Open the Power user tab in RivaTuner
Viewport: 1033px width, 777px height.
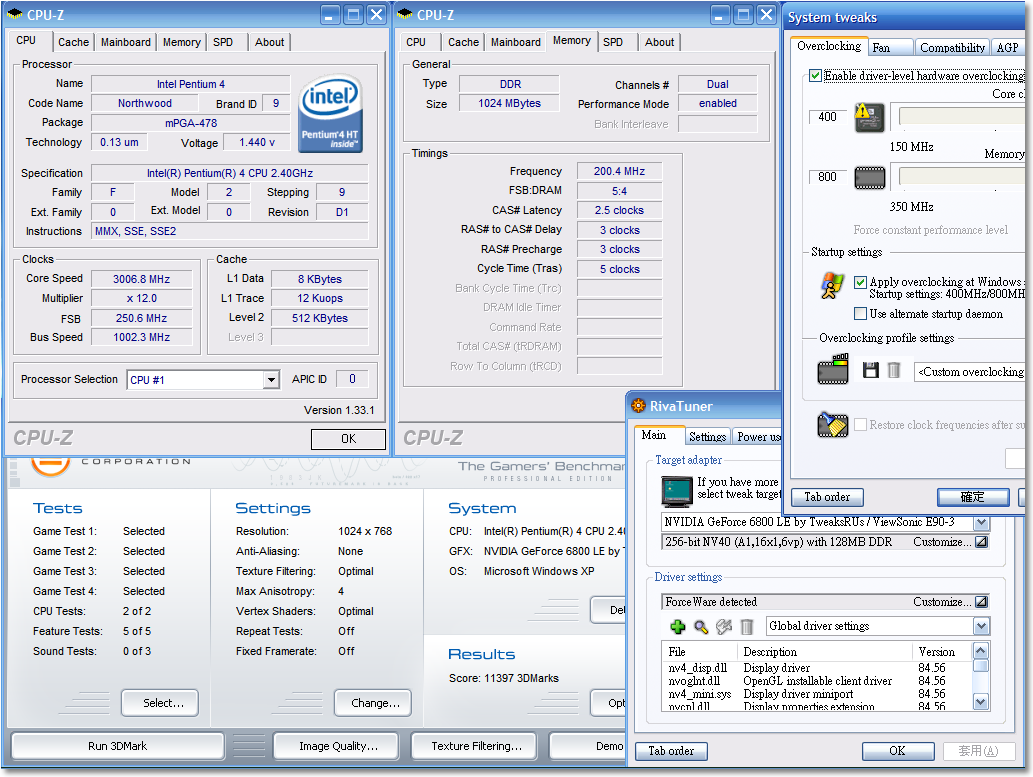(758, 436)
